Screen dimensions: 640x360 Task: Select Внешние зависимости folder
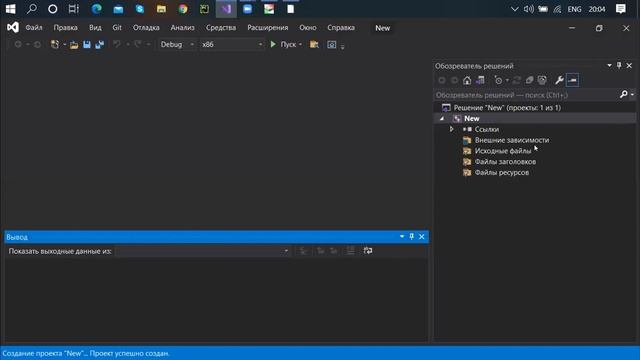click(512, 140)
